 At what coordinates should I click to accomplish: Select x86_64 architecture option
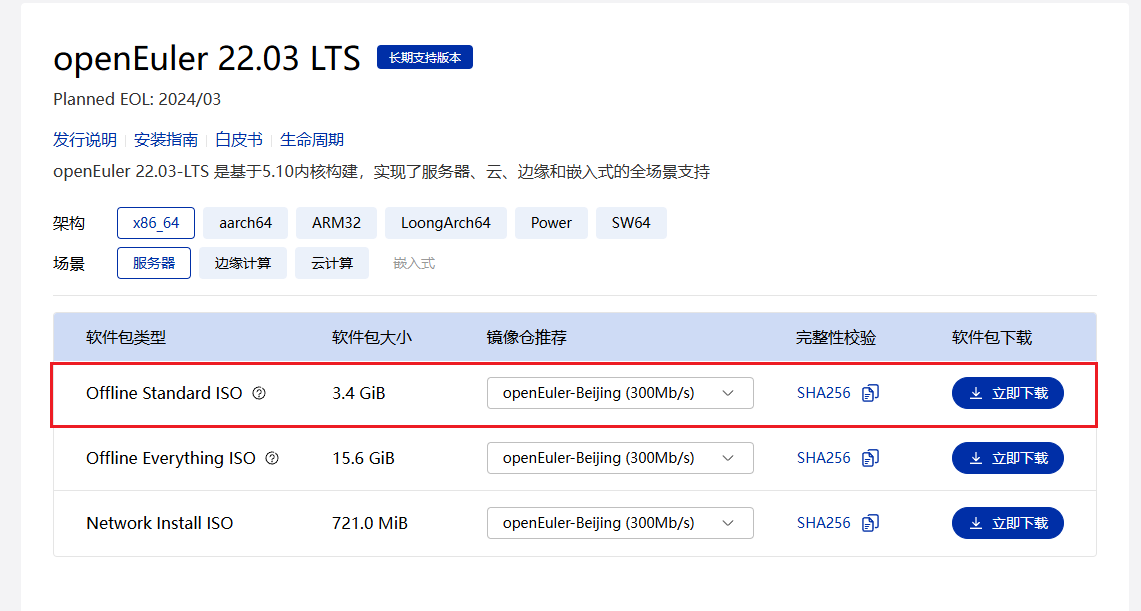coord(156,223)
